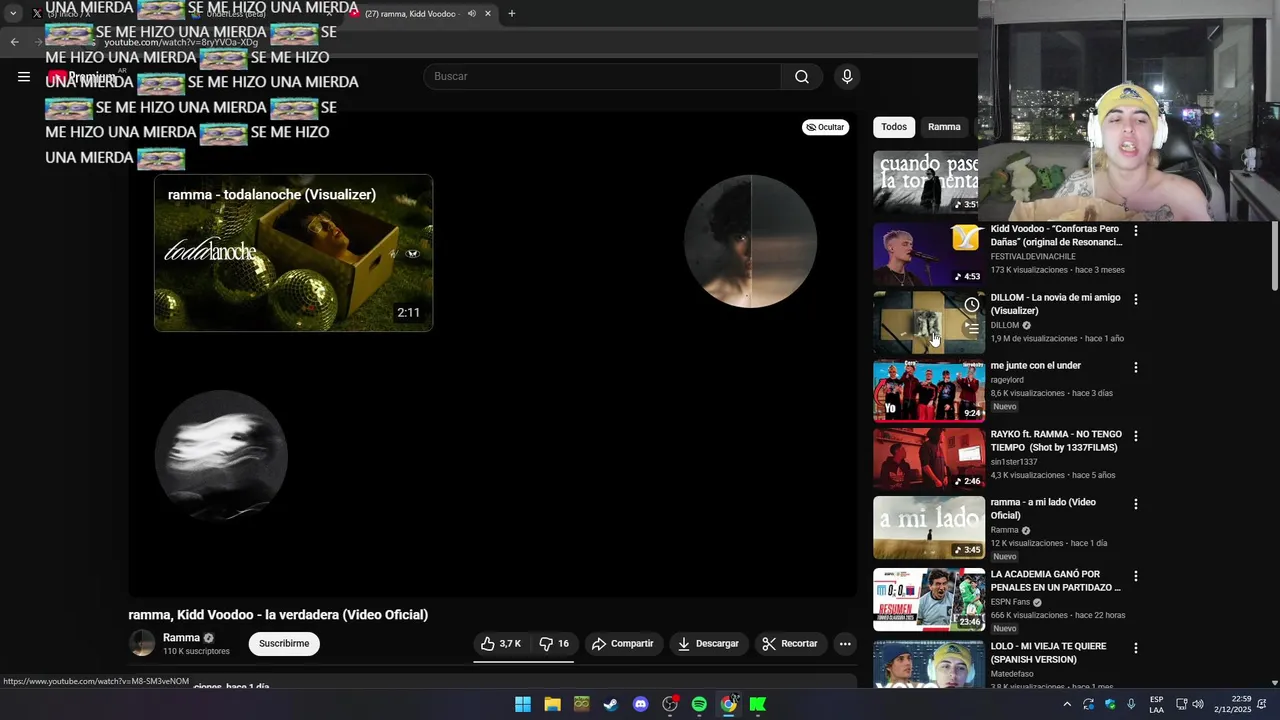The width and height of the screenshot is (1280, 720).
Task: Start voice search with the microphone icon
Action: 847,77
